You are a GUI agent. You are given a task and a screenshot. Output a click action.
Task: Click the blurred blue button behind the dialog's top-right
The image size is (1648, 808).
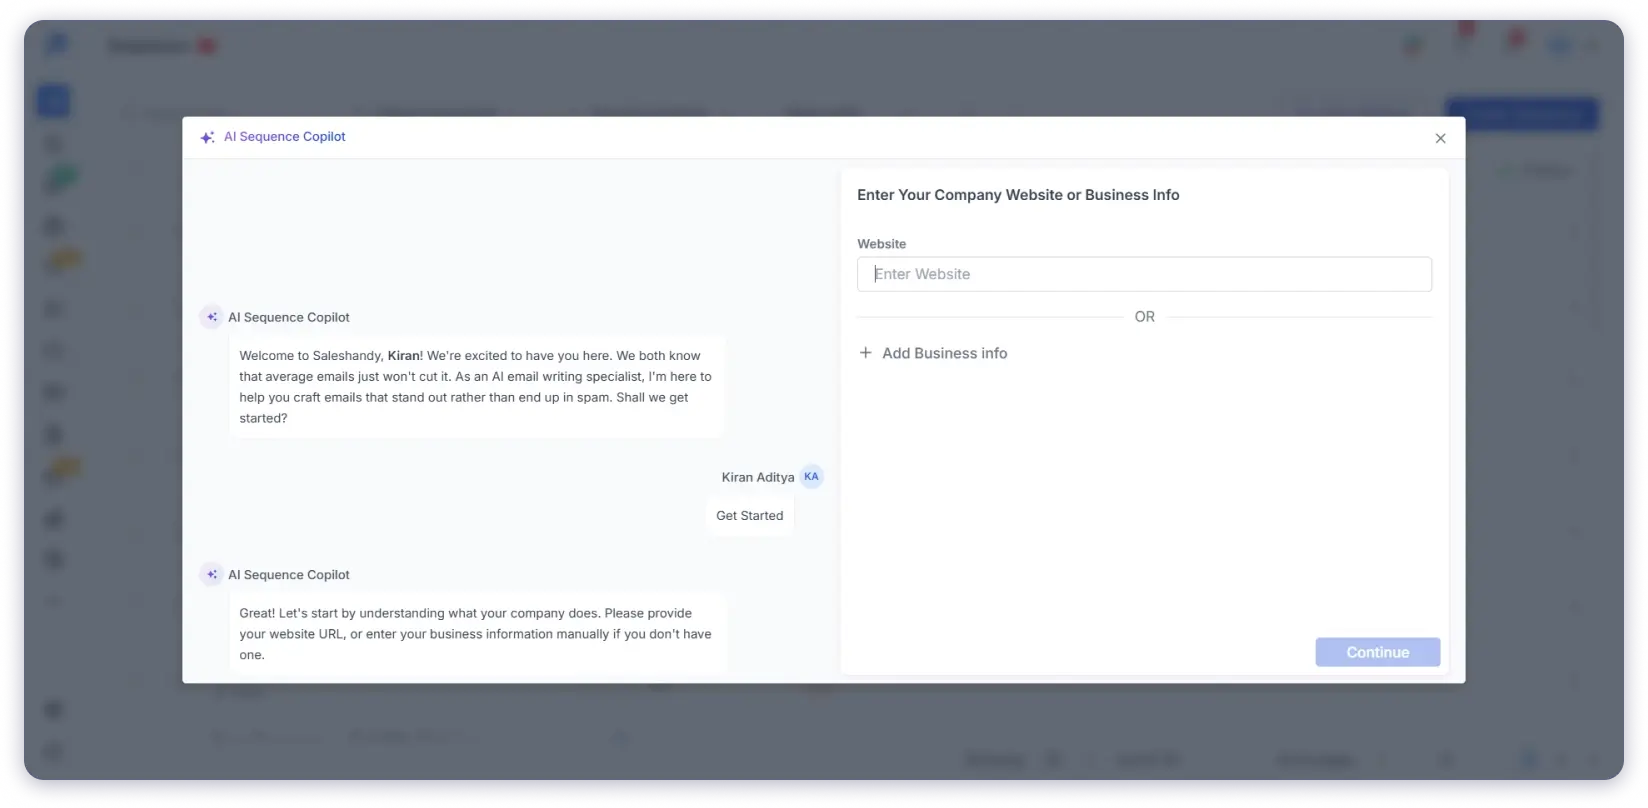(x=1521, y=114)
